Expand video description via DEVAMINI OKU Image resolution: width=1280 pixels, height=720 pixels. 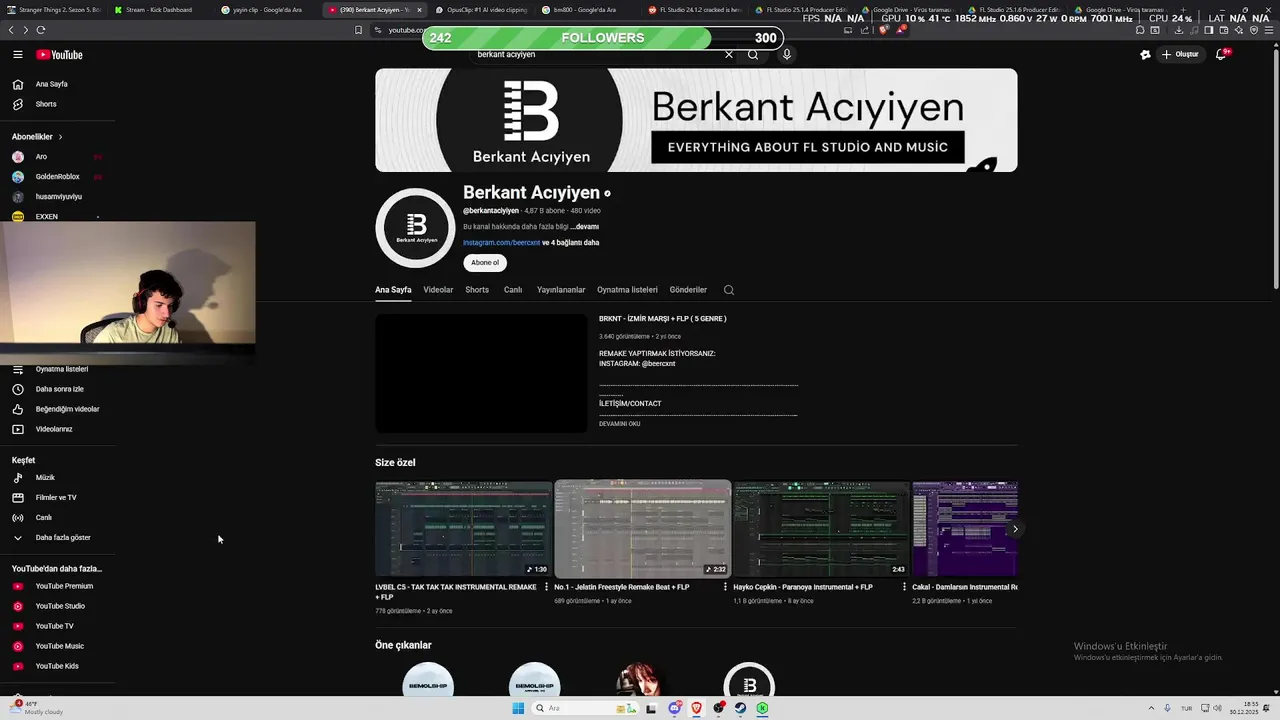tap(620, 424)
